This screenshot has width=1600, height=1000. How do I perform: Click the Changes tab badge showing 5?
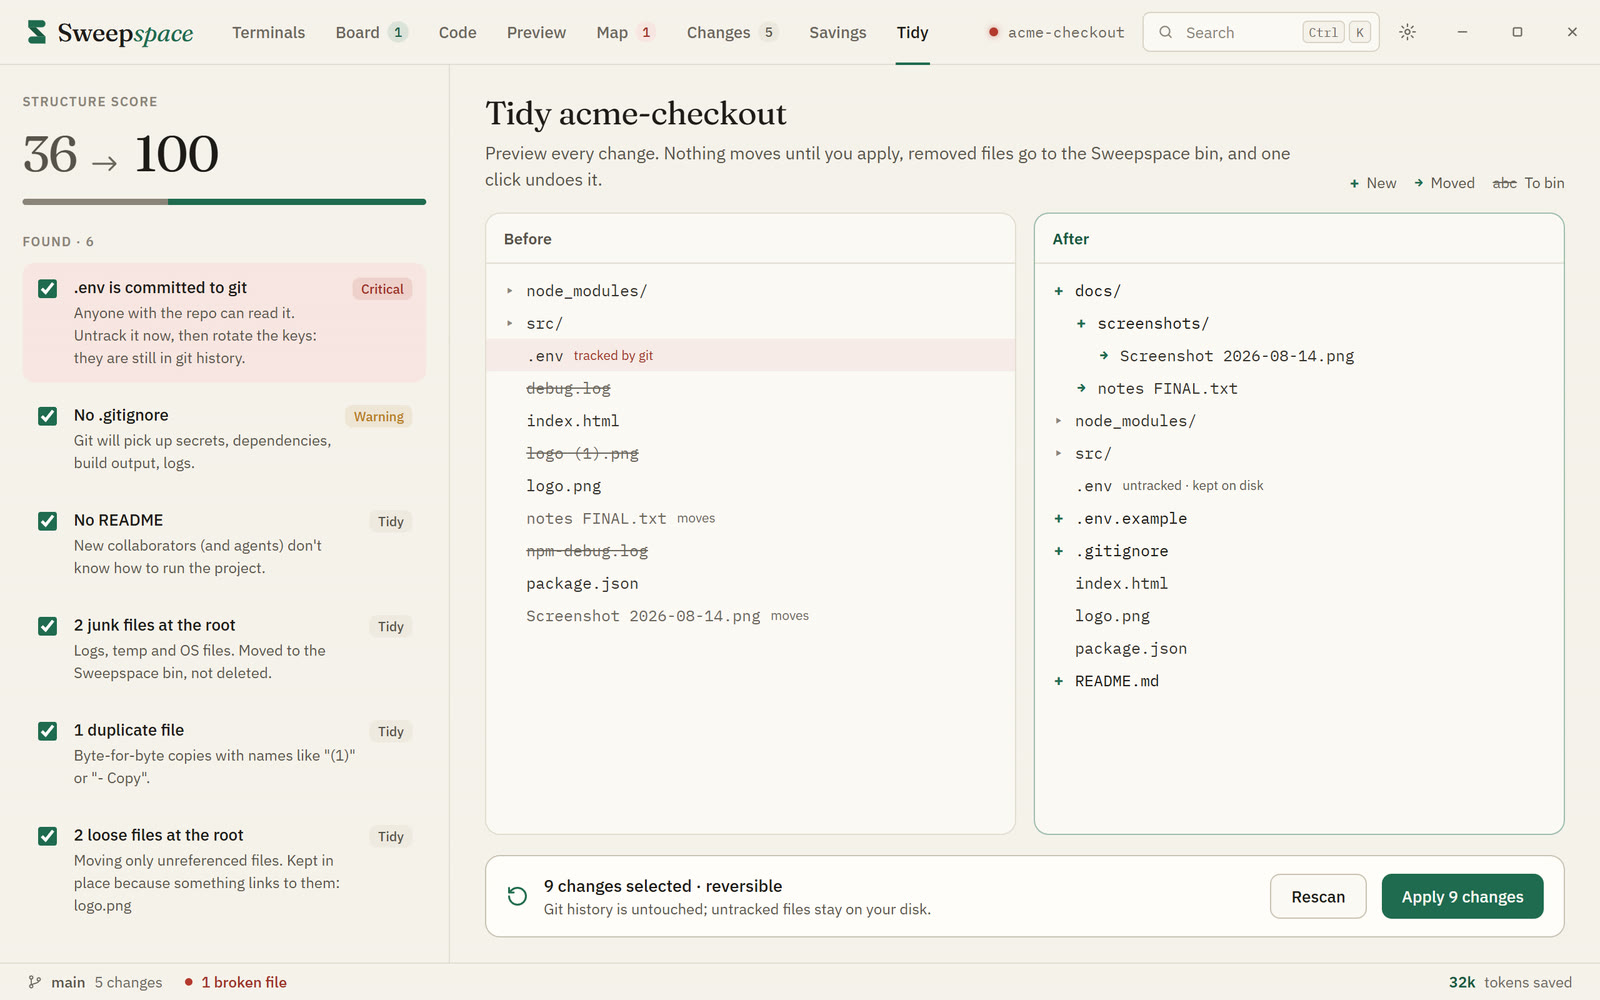click(x=768, y=32)
